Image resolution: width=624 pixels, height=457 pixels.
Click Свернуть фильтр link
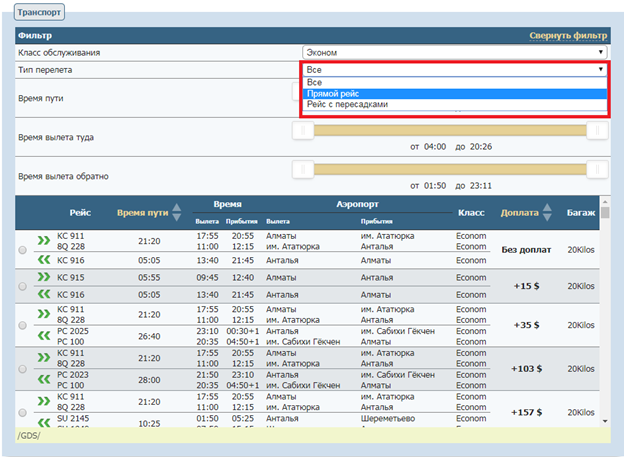[568, 35]
